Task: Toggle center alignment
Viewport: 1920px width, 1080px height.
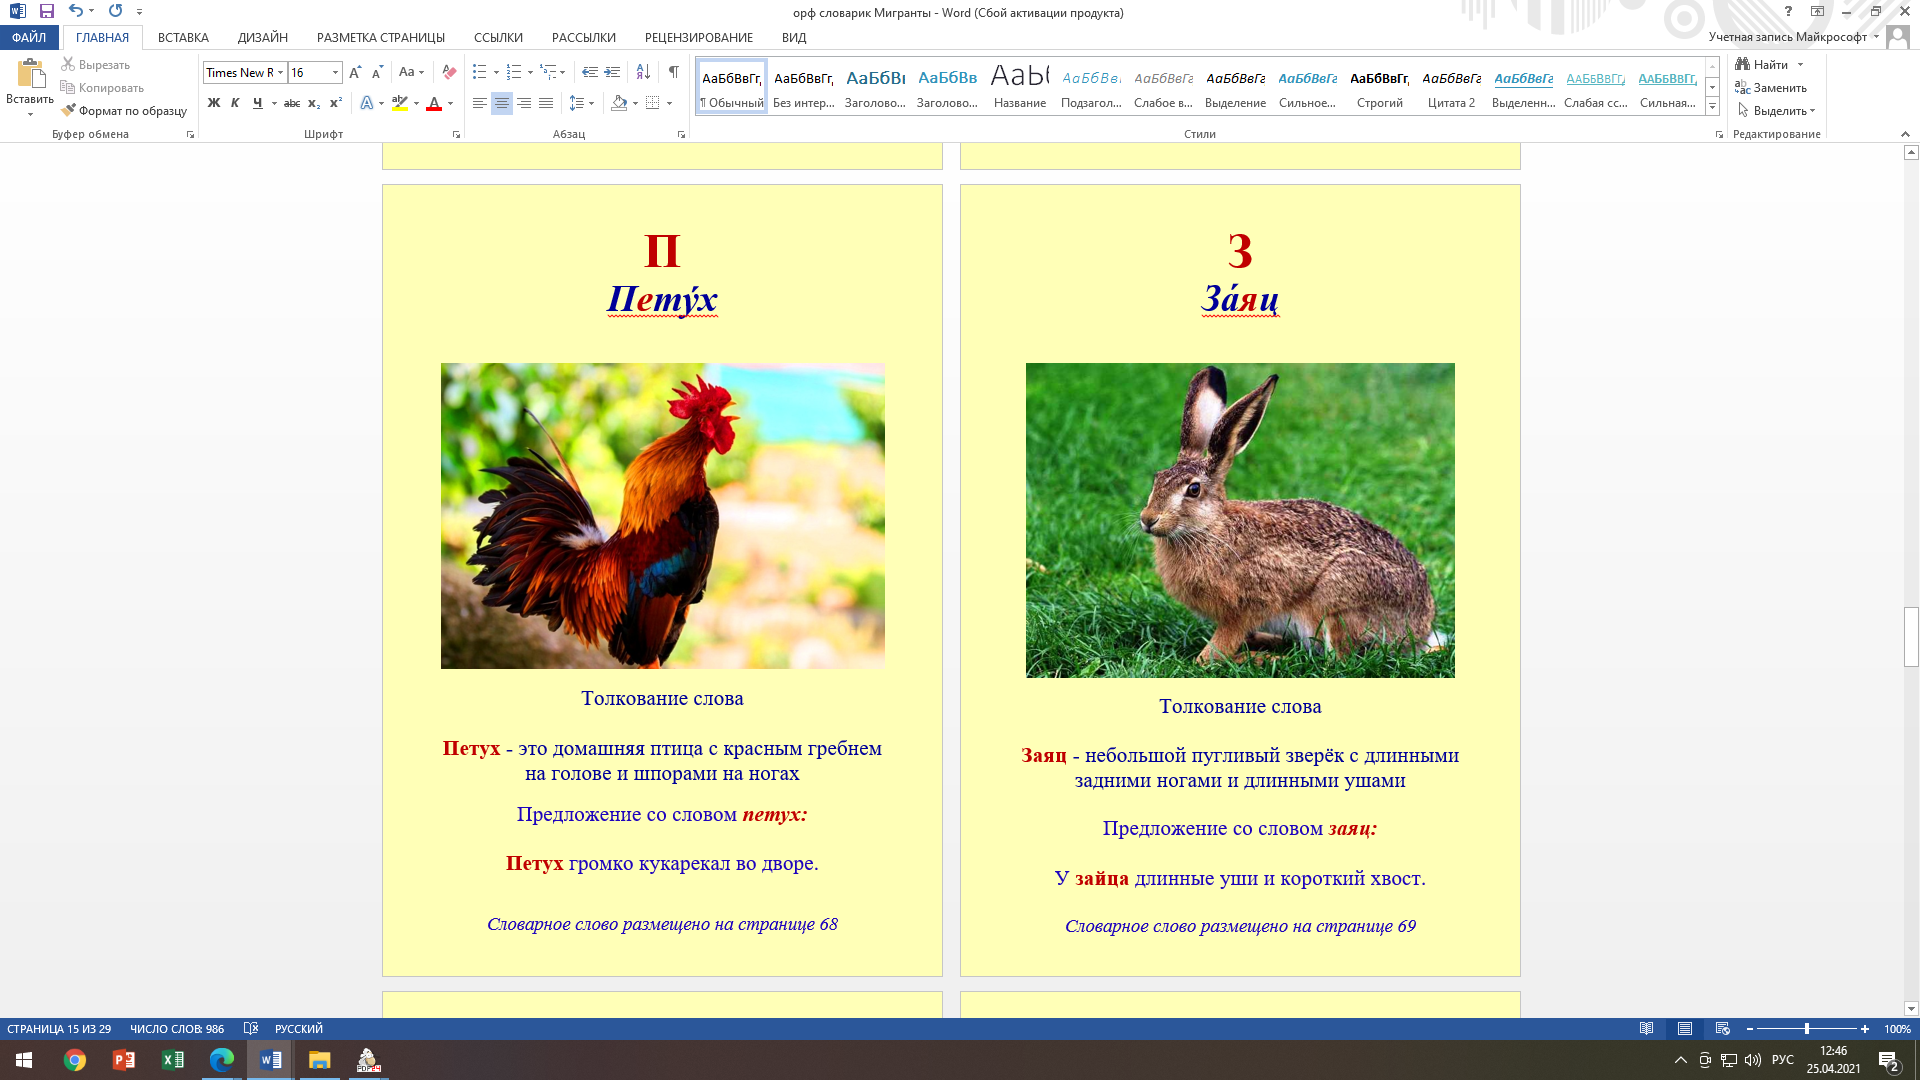Action: [501, 103]
